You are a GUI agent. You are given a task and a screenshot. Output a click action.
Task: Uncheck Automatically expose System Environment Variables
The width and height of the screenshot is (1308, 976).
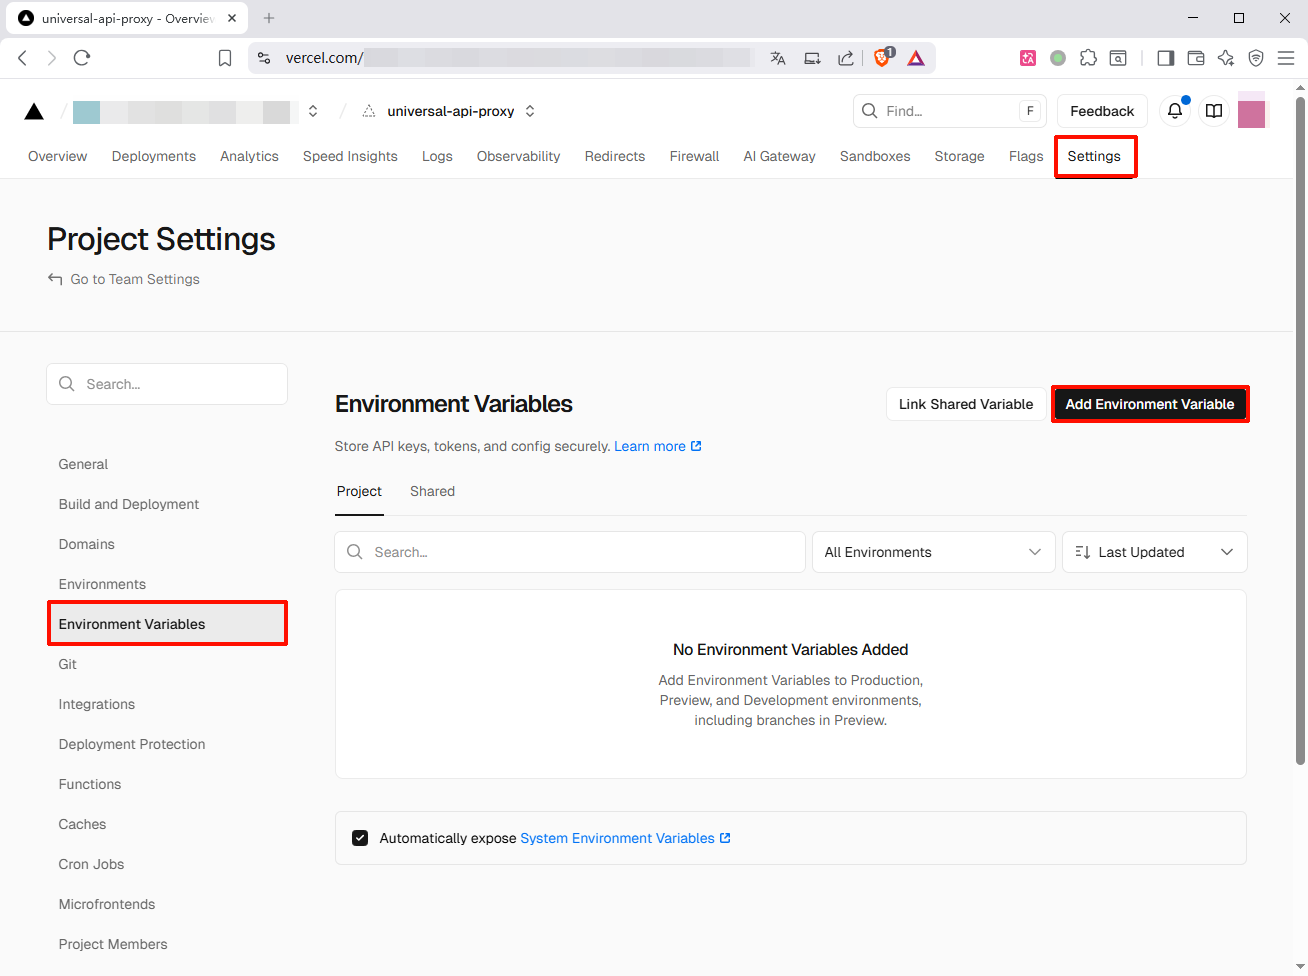pos(360,838)
